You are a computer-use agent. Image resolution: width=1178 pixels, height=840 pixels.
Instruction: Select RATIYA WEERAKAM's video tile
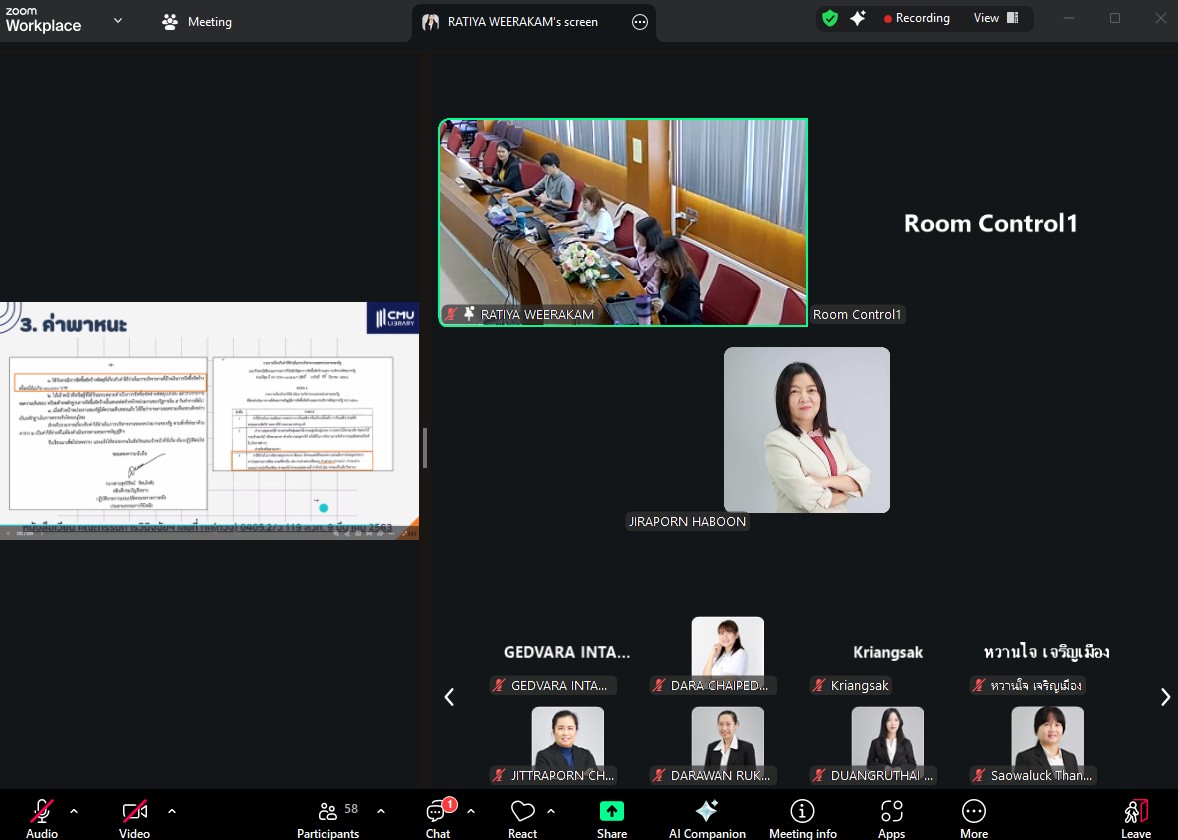click(x=623, y=222)
